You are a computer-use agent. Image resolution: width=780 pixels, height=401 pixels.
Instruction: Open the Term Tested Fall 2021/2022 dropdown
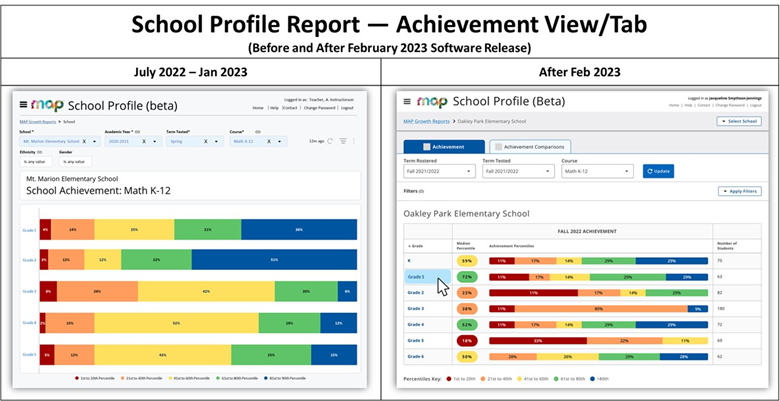517,171
